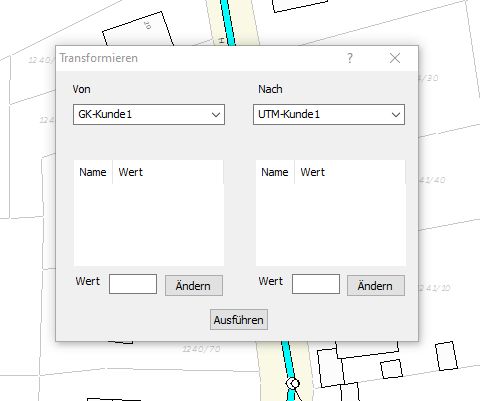The image size is (480, 401).
Task: Select the cyan line segment above the dialog
Action: (x=228, y=22)
